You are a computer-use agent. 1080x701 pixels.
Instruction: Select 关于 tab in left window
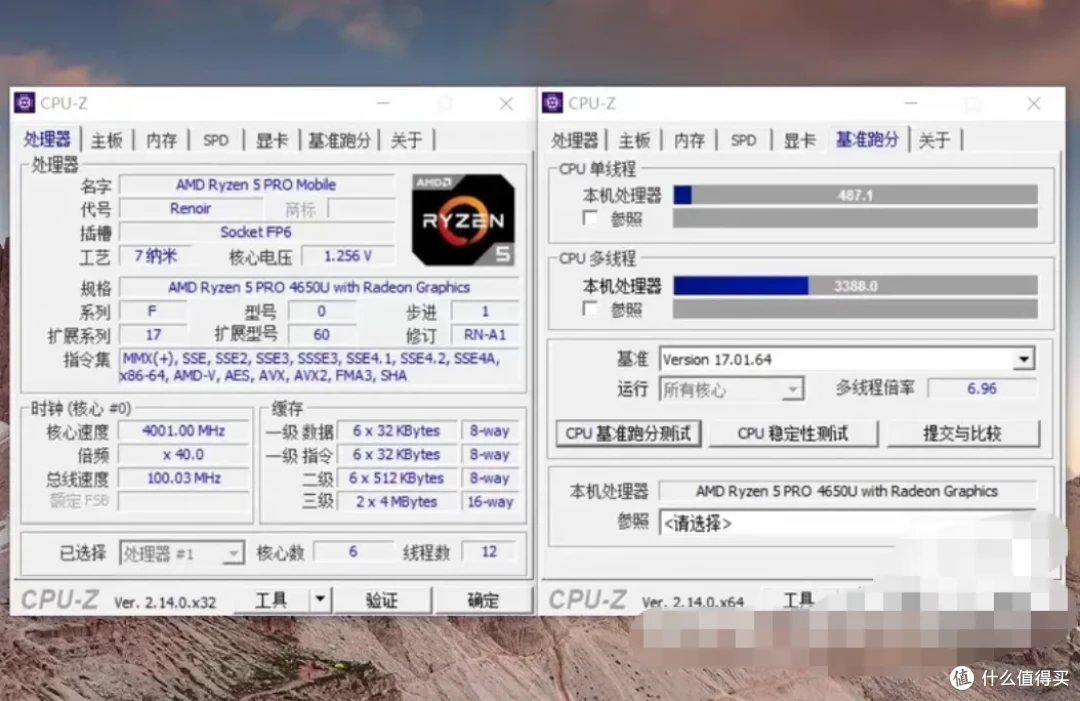(406, 140)
